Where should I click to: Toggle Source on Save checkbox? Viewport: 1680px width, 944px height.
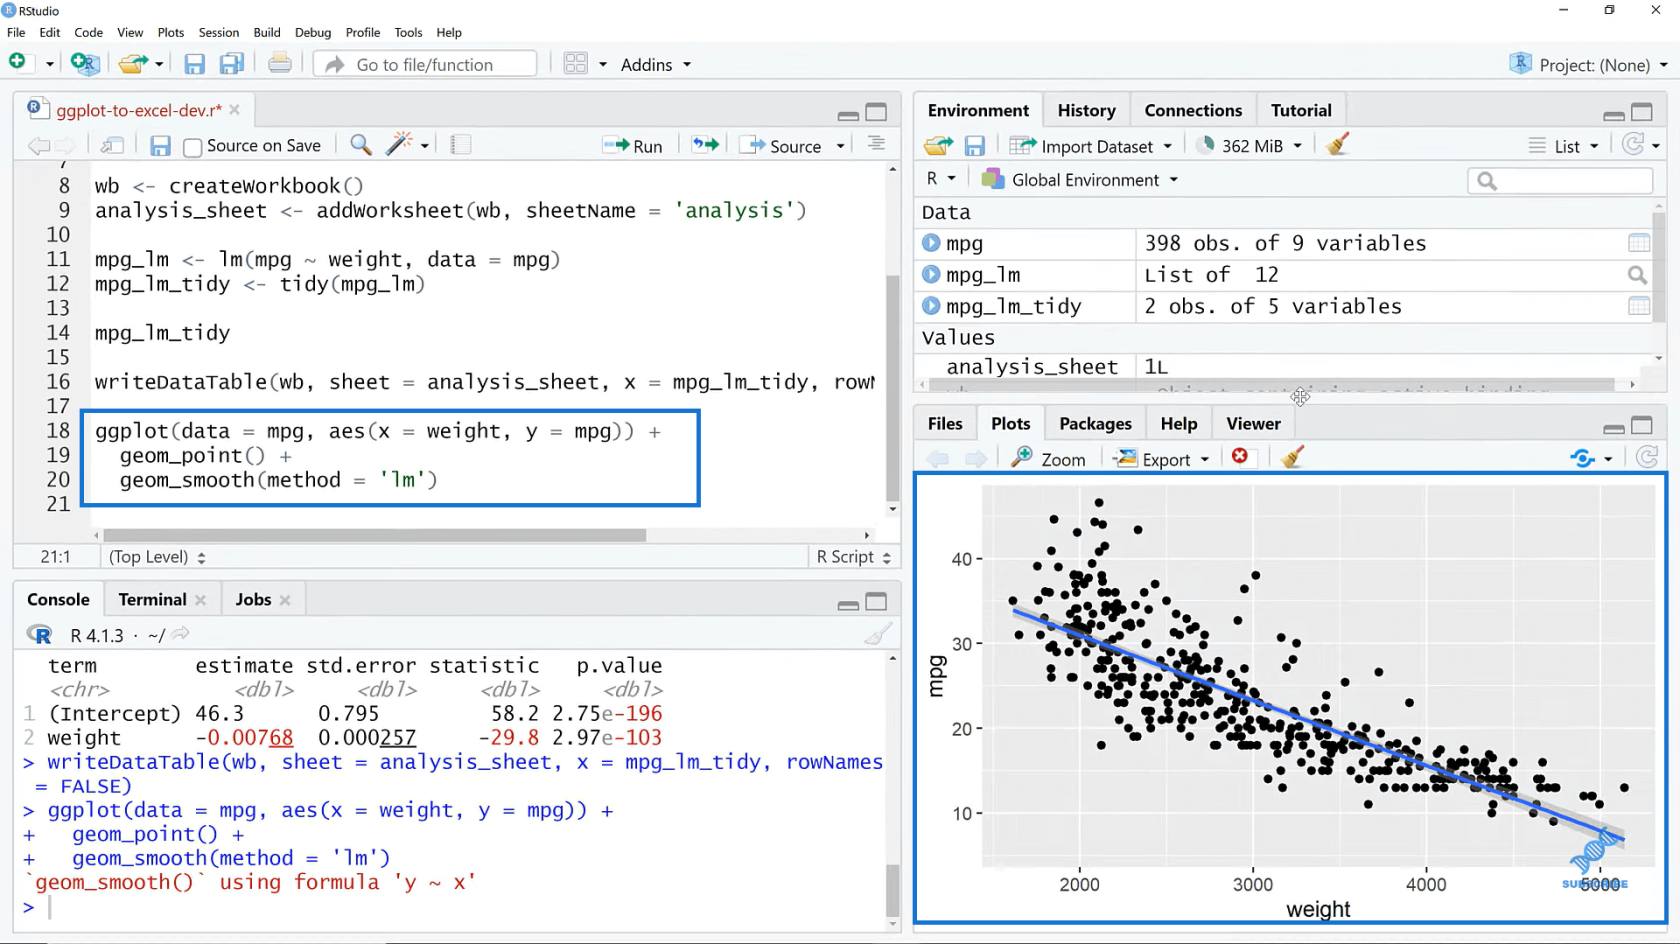(193, 147)
